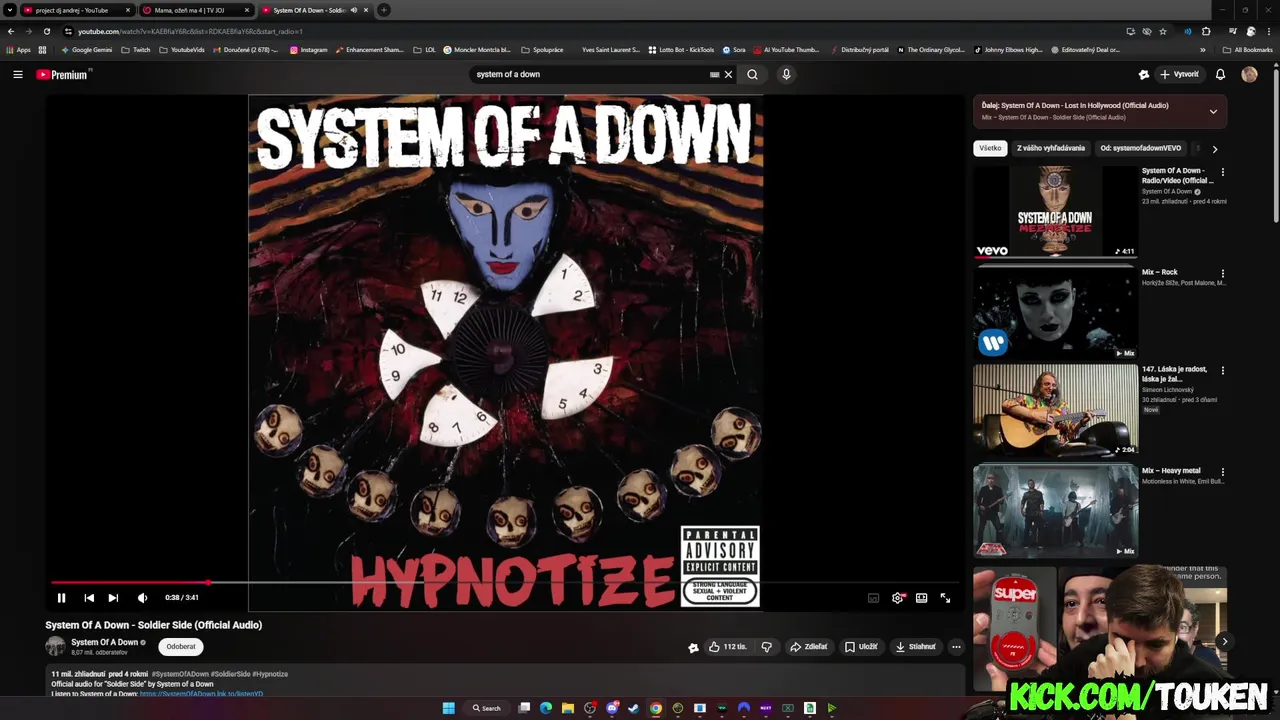Screen dimensions: 1280x720
Task: Switch to project dj andrej YouTube tab
Action: click(x=77, y=10)
